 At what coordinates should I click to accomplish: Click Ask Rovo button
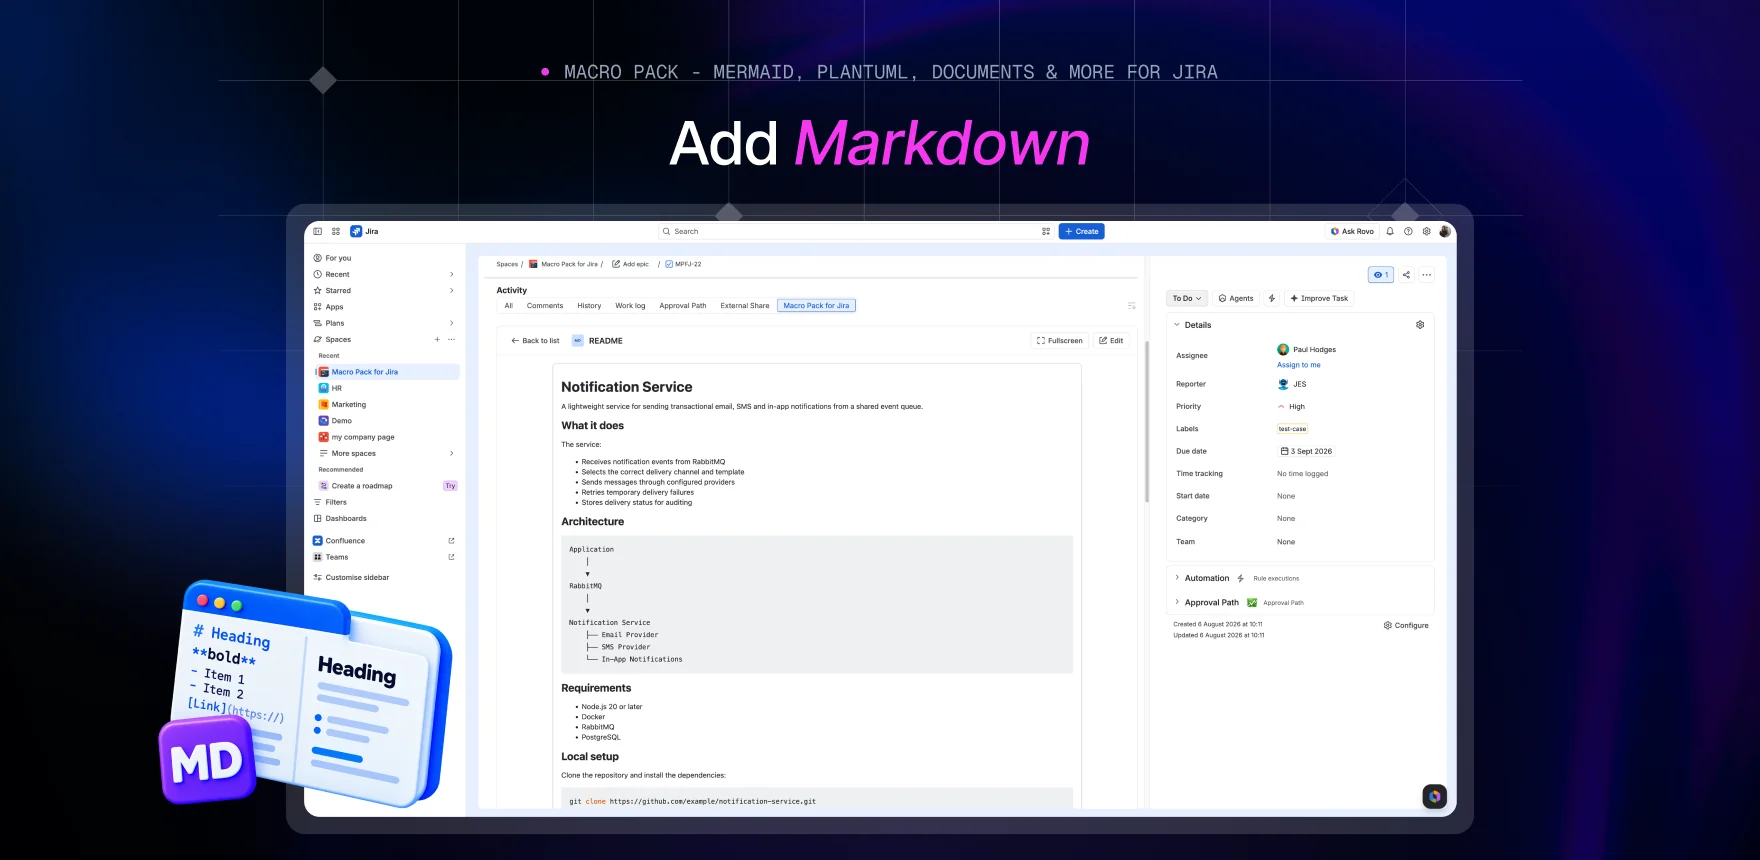[x=1352, y=231]
